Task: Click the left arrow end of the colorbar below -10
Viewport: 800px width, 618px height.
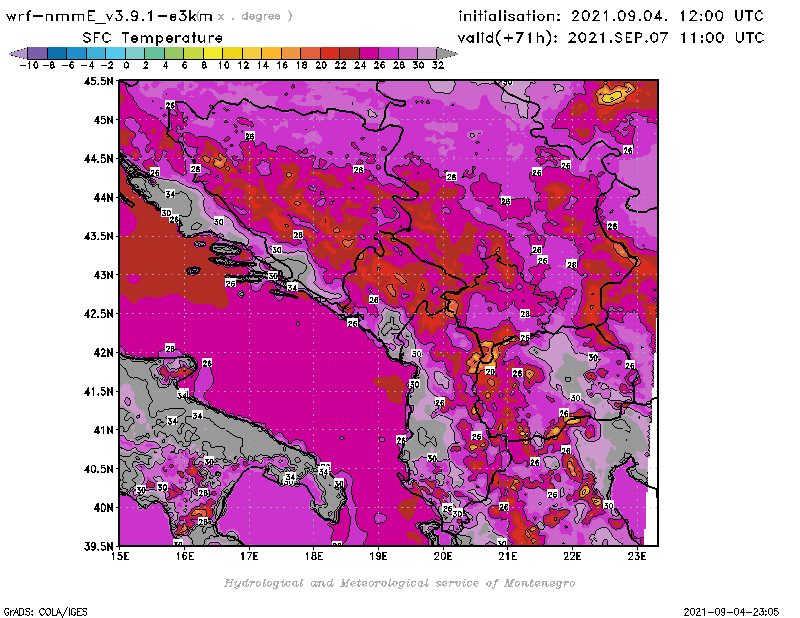Action: point(18,53)
